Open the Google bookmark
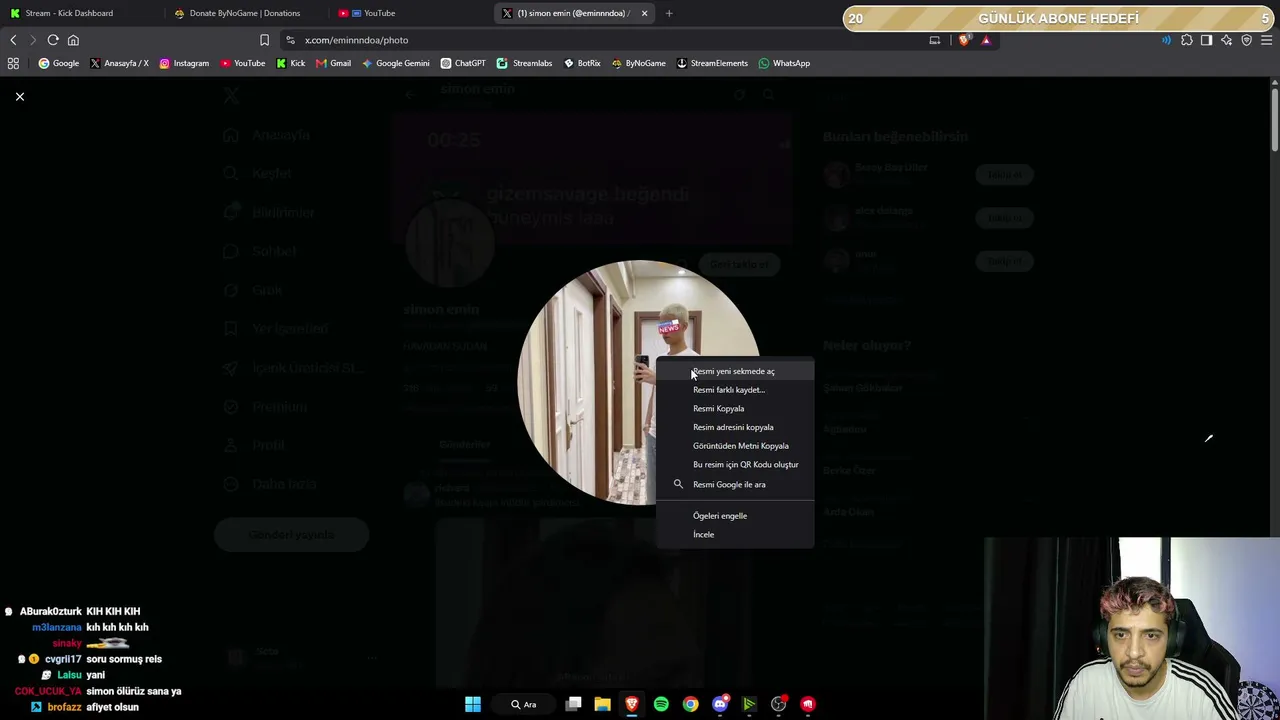Viewport: 1280px width, 720px height. pyautogui.click(x=59, y=63)
